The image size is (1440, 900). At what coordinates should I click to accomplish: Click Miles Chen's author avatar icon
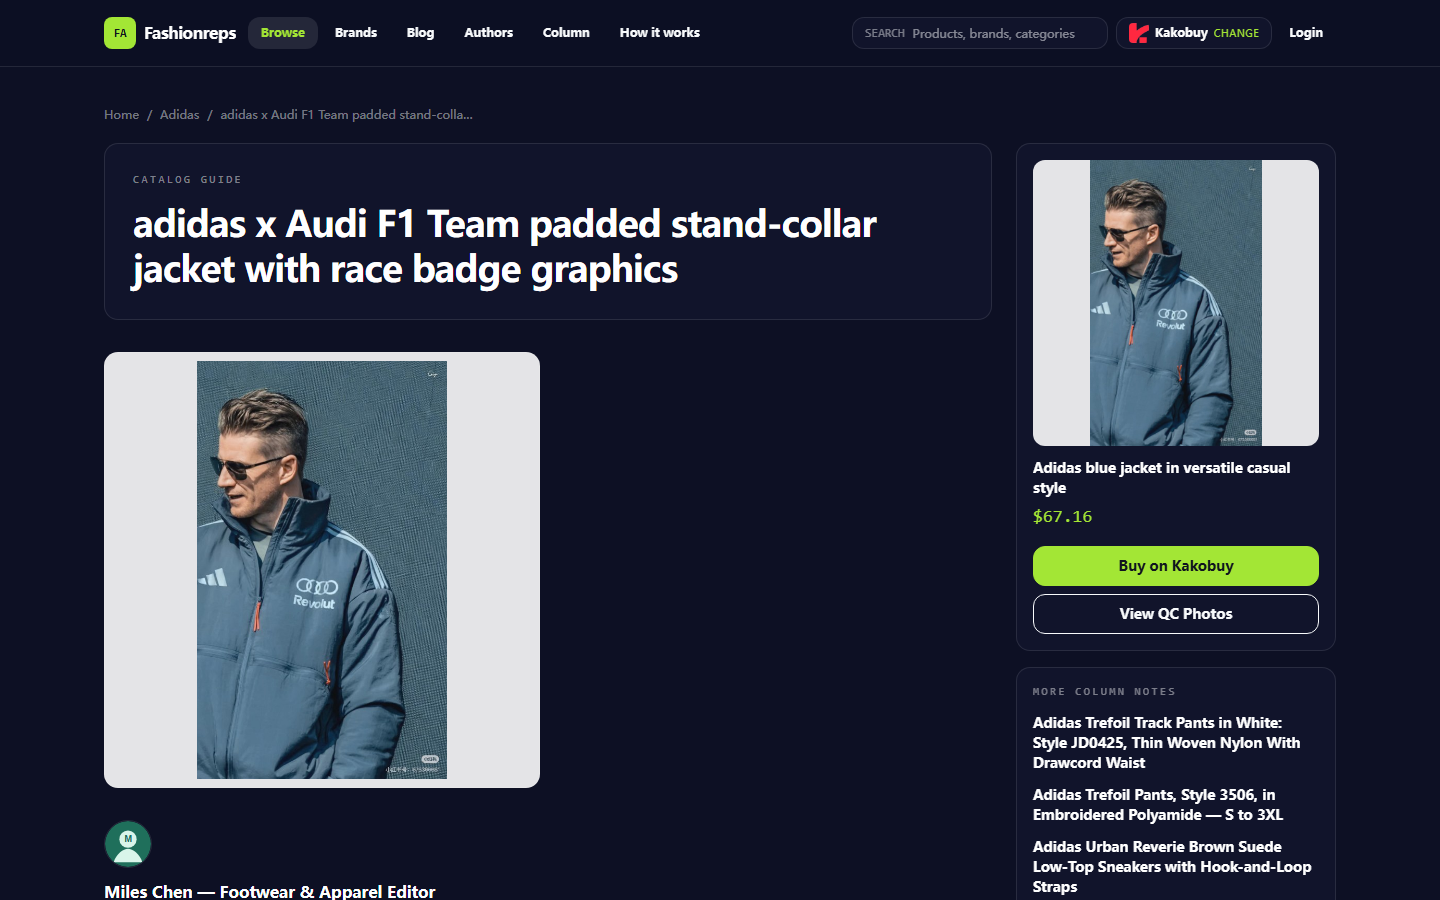(x=128, y=844)
